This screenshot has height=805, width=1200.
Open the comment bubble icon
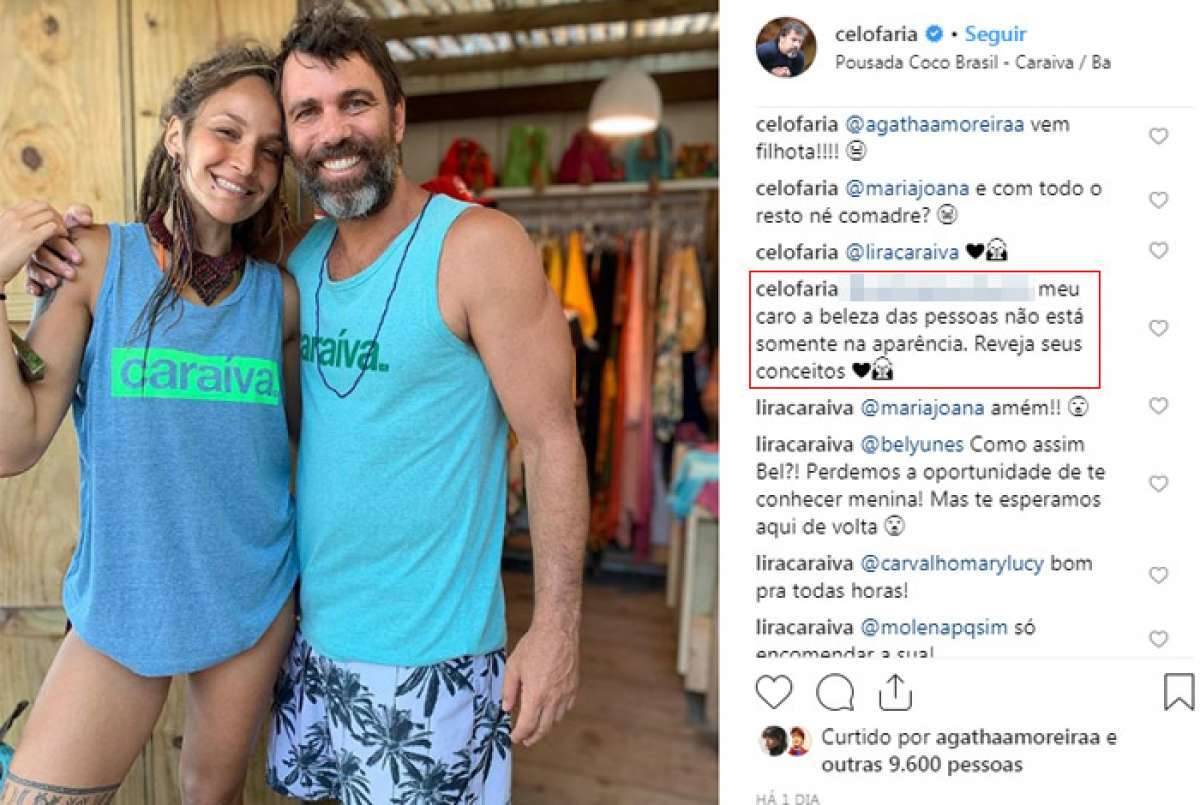tap(835, 692)
